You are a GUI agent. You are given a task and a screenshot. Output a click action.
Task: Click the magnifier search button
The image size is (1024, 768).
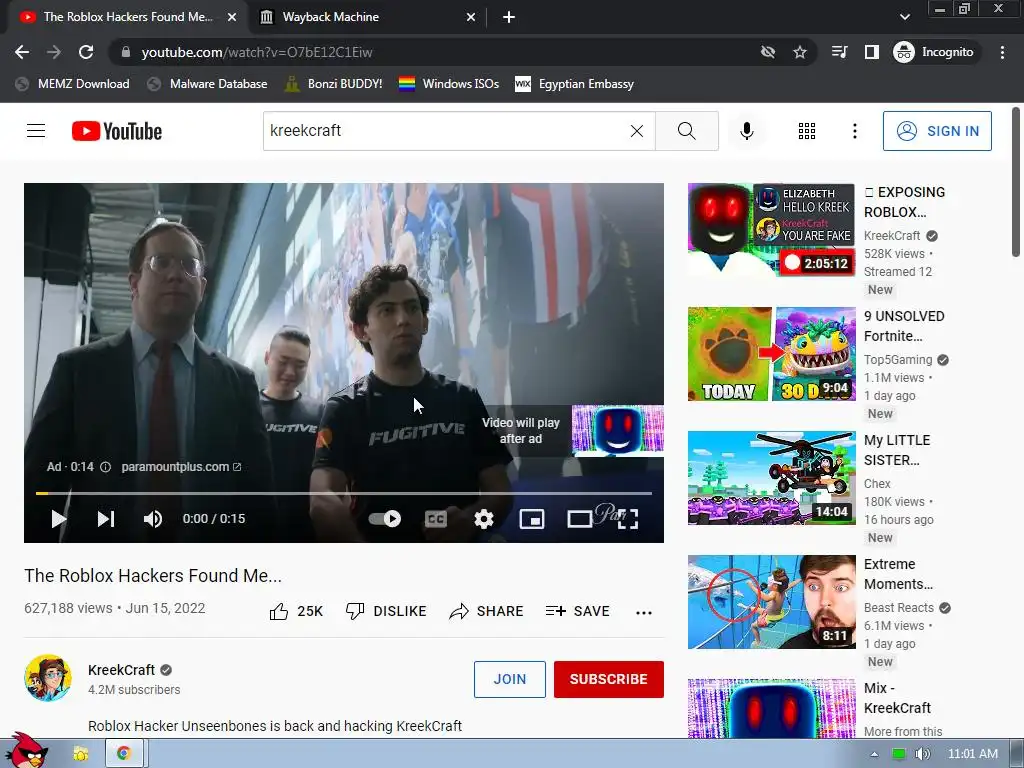(686, 131)
